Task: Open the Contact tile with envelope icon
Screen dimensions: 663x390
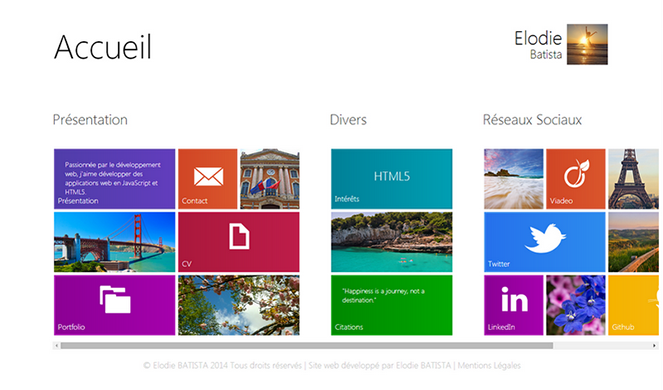Action: click(208, 179)
